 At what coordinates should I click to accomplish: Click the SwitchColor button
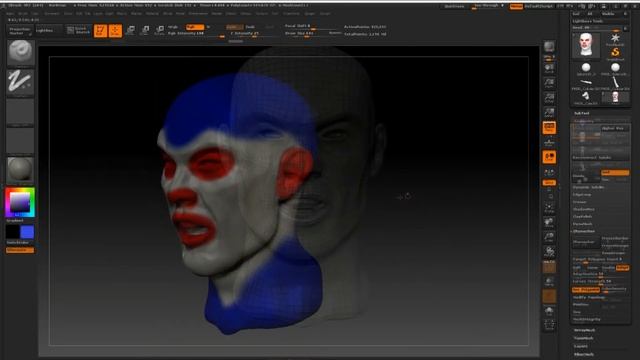18,242
